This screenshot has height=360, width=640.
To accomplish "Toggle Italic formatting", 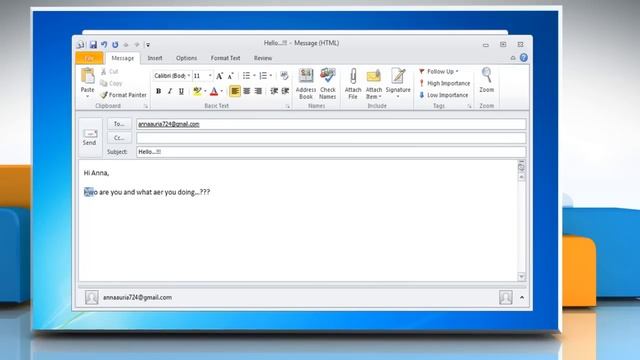I will tap(170, 91).
